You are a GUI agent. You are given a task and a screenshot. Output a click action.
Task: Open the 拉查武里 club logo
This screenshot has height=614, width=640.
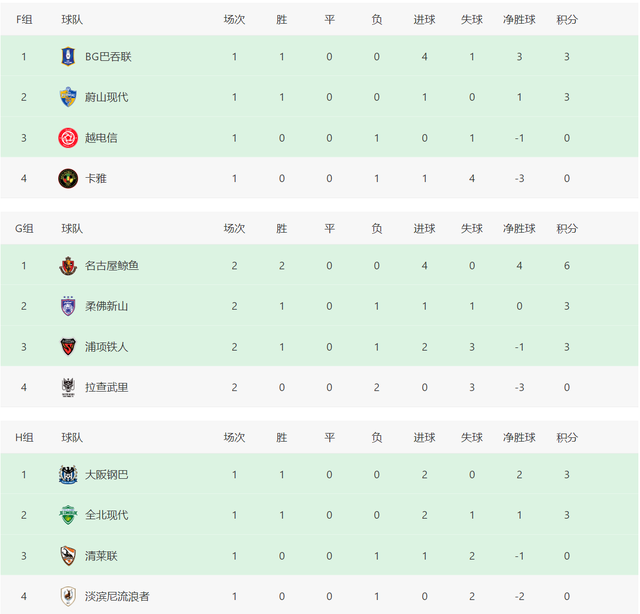click(x=68, y=387)
